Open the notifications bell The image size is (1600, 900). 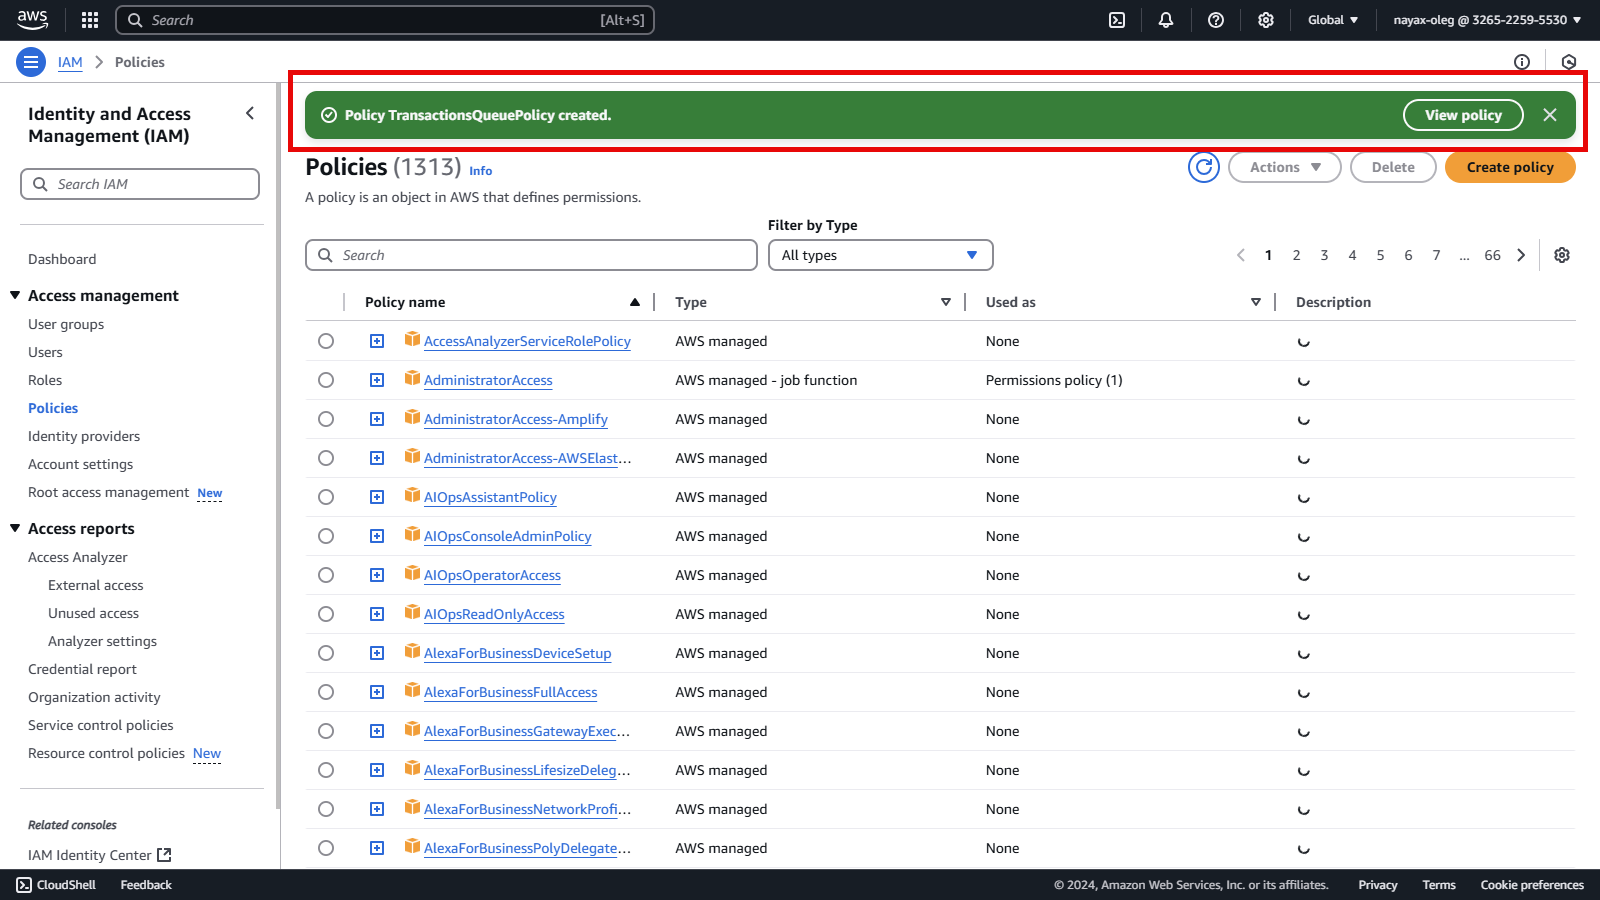point(1166,20)
